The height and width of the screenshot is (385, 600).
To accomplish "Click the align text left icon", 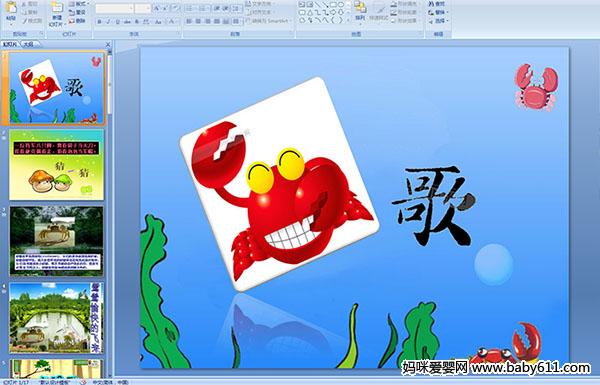I will click(189, 22).
